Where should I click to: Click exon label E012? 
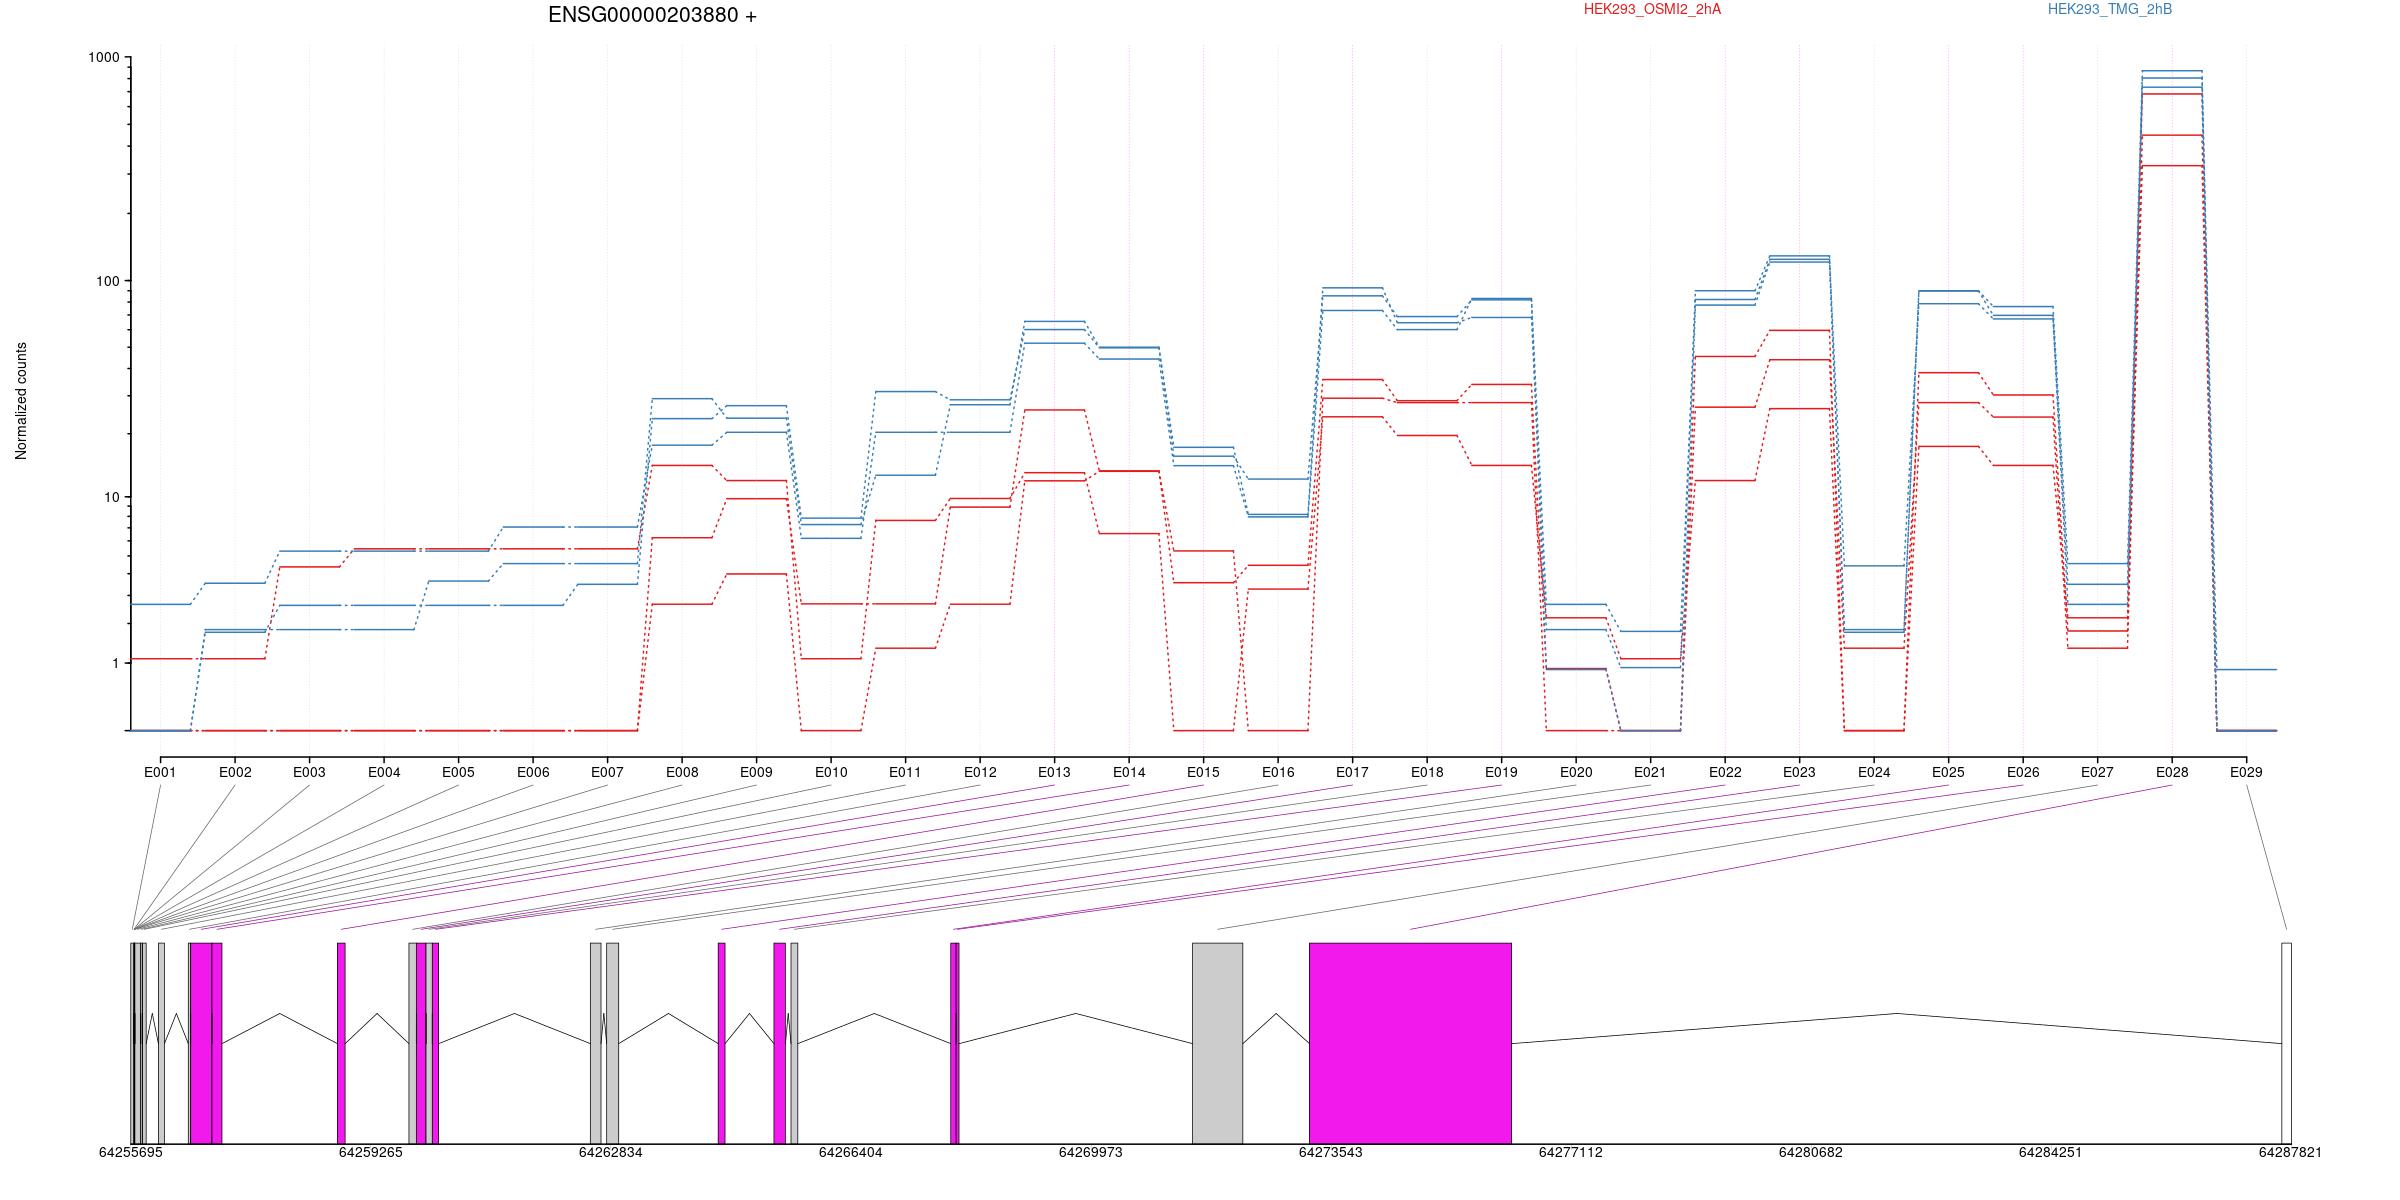[x=980, y=772]
